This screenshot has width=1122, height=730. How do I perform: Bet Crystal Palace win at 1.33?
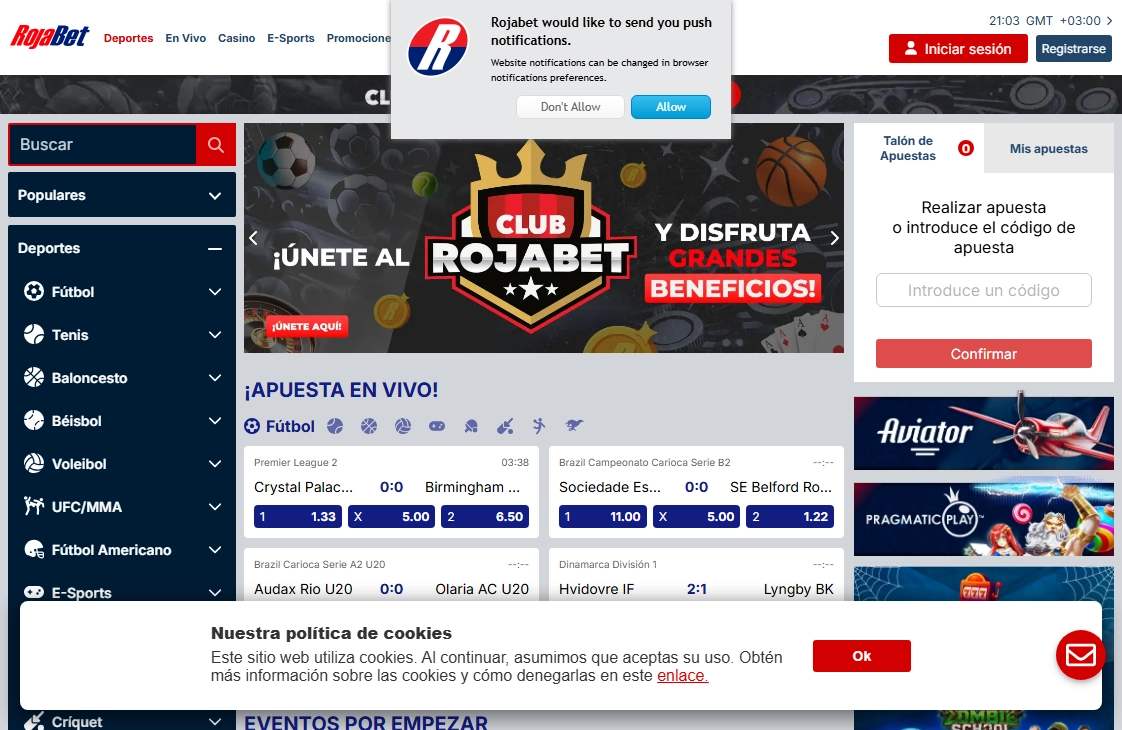pos(298,517)
